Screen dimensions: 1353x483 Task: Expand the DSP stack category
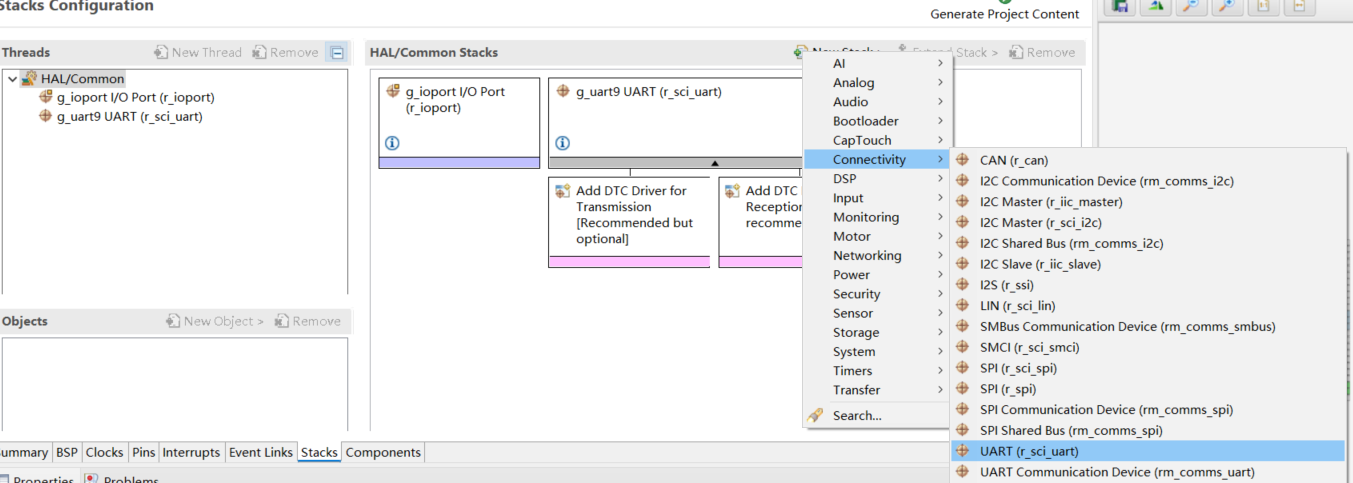(878, 179)
